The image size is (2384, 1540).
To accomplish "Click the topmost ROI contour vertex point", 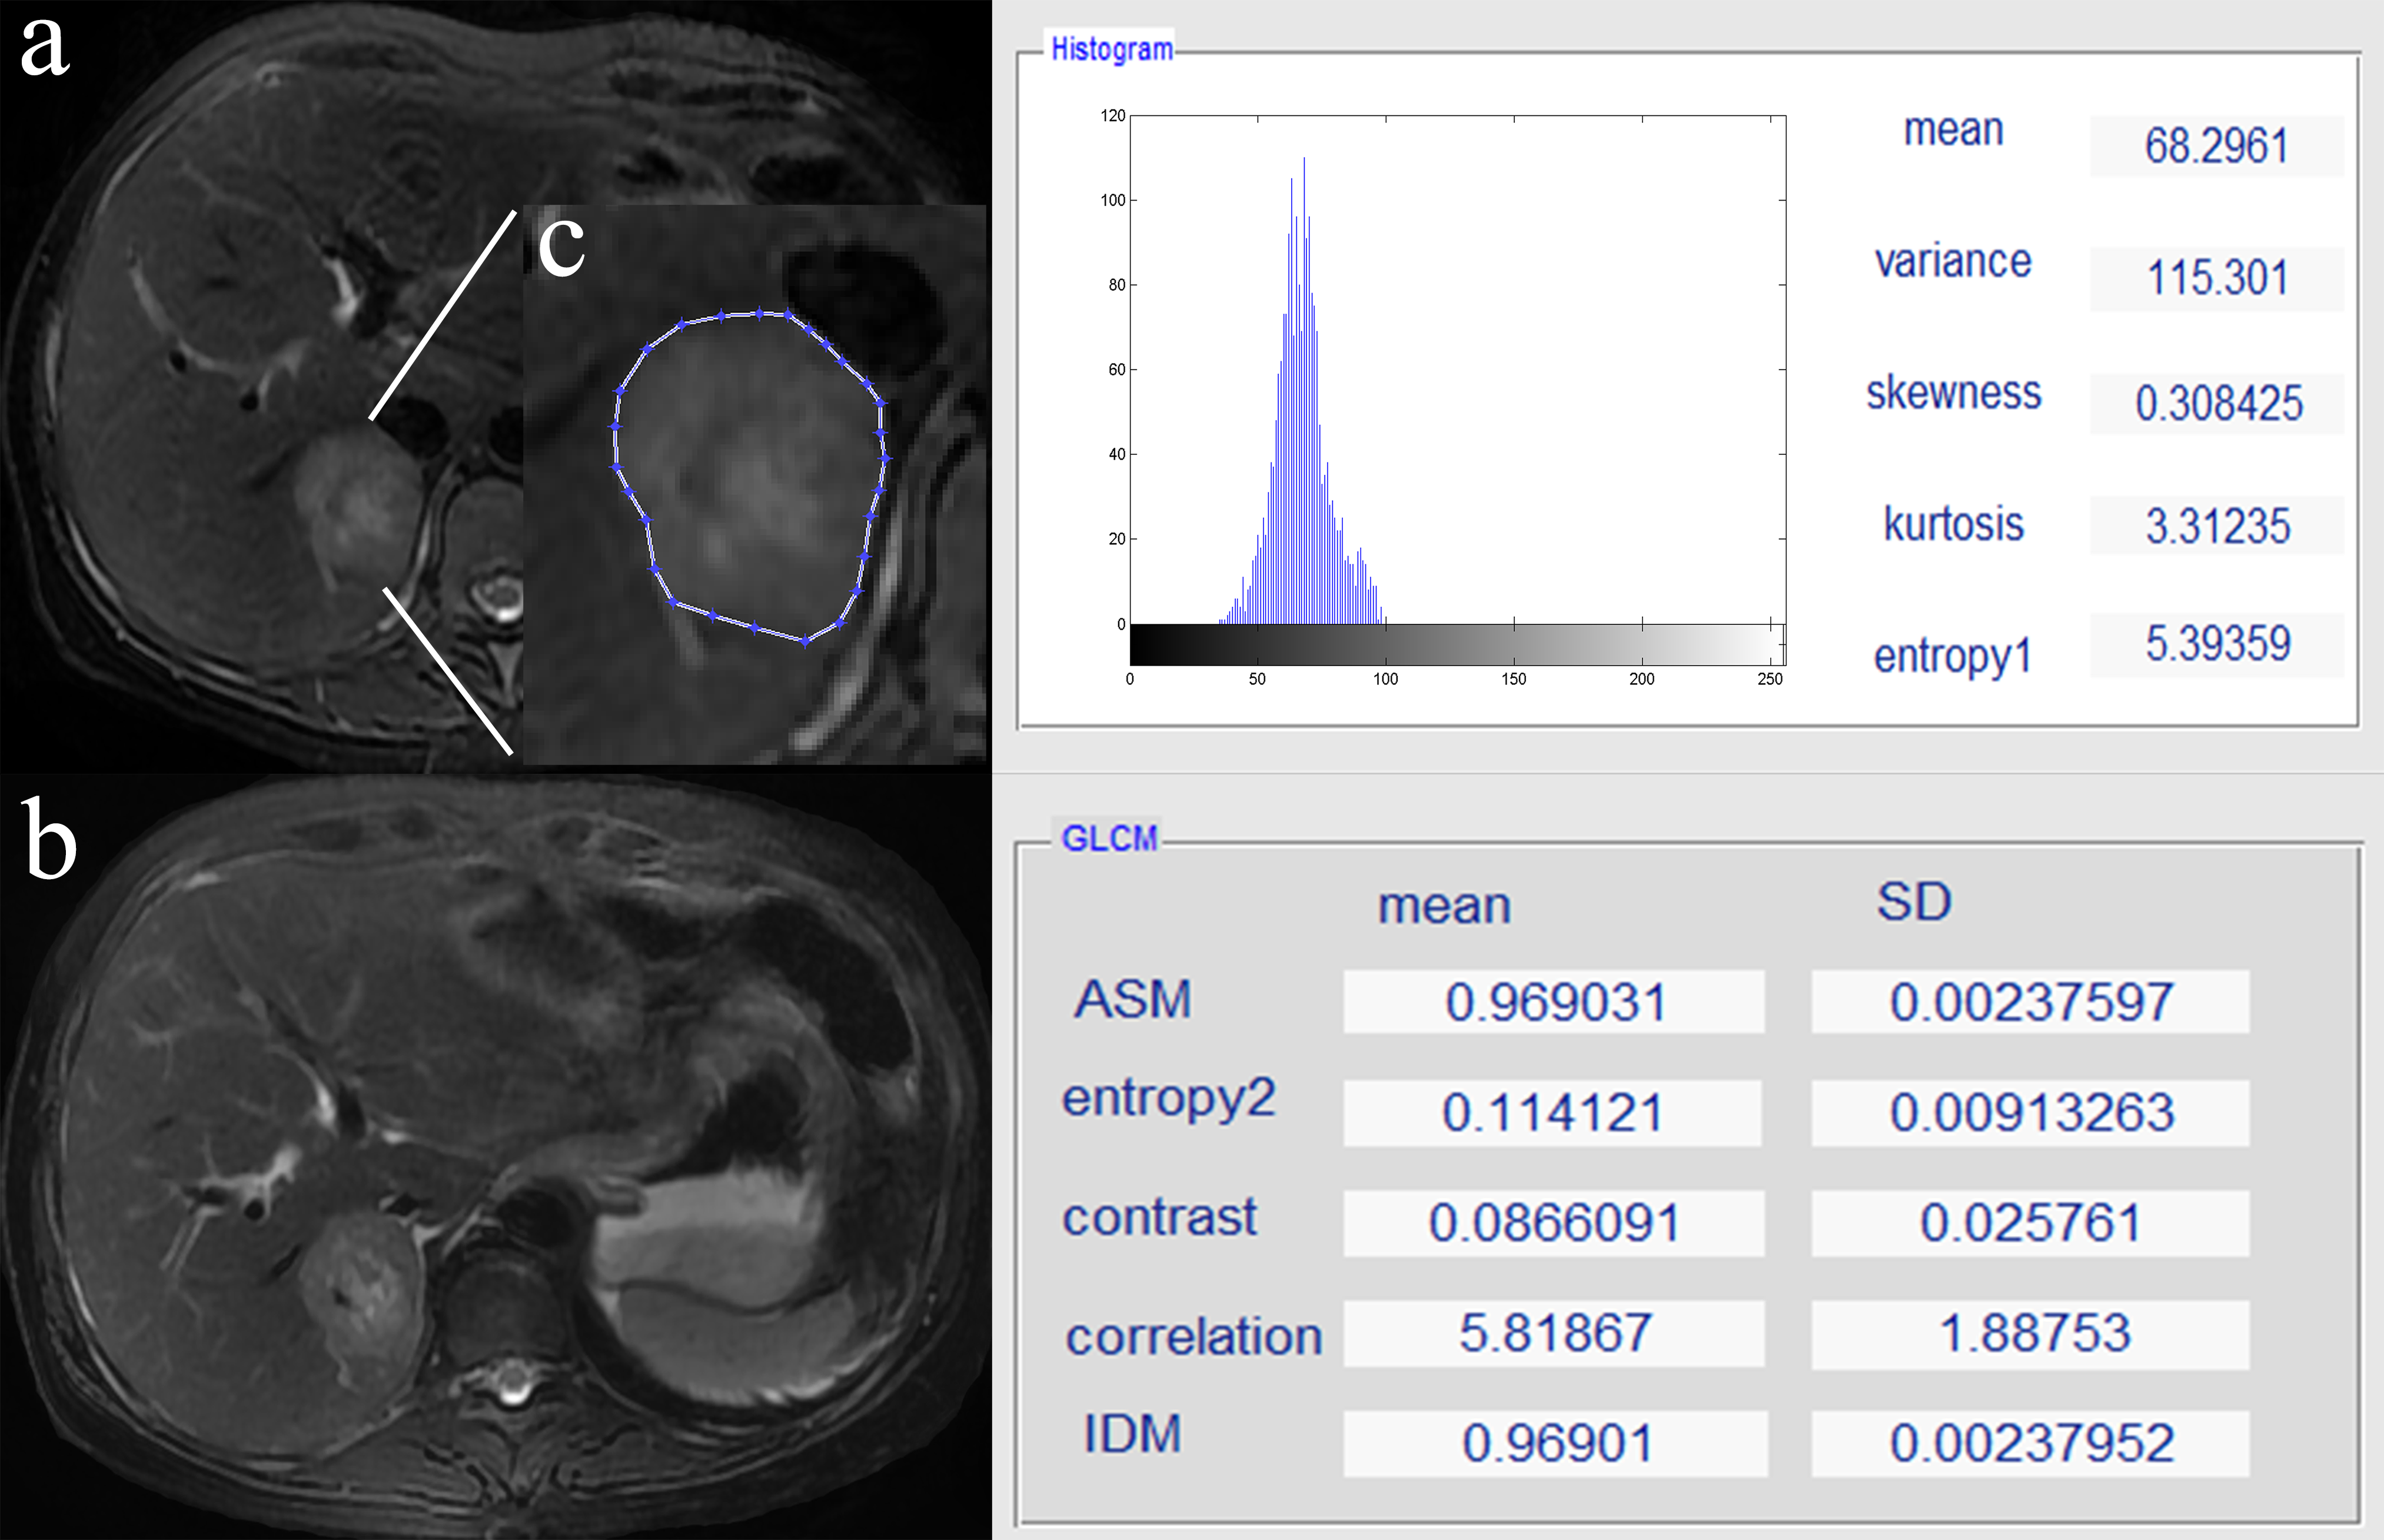I will (x=759, y=314).
